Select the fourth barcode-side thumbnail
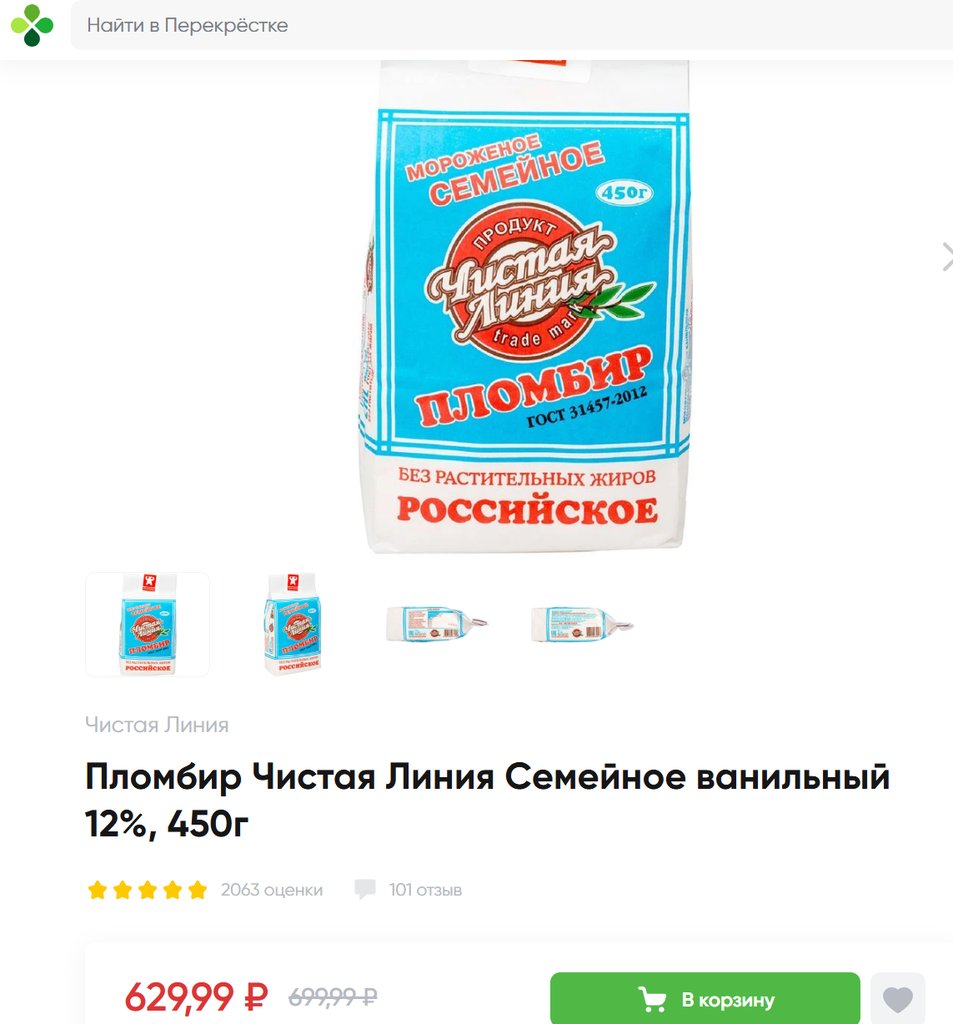953x1024 pixels. coord(582,624)
